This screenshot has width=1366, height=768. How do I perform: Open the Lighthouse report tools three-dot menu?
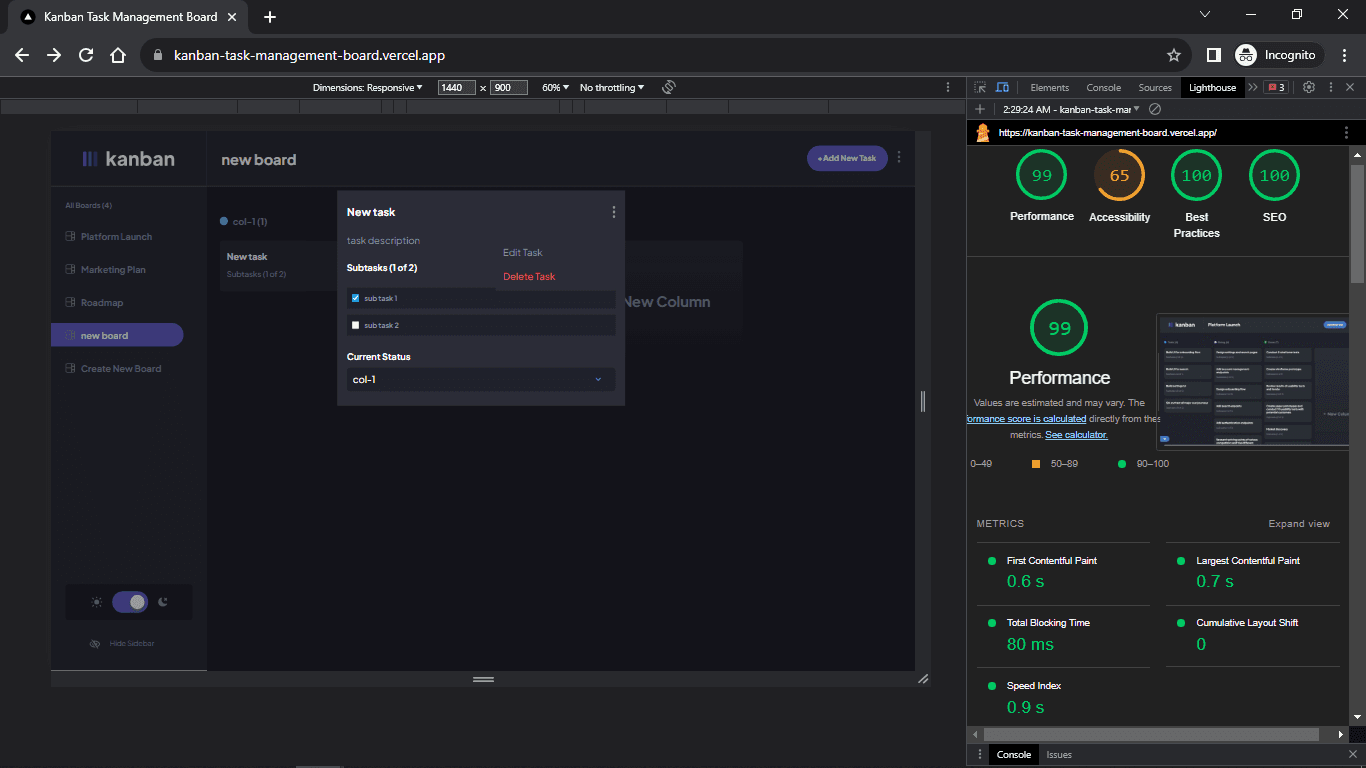[x=1346, y=132]
